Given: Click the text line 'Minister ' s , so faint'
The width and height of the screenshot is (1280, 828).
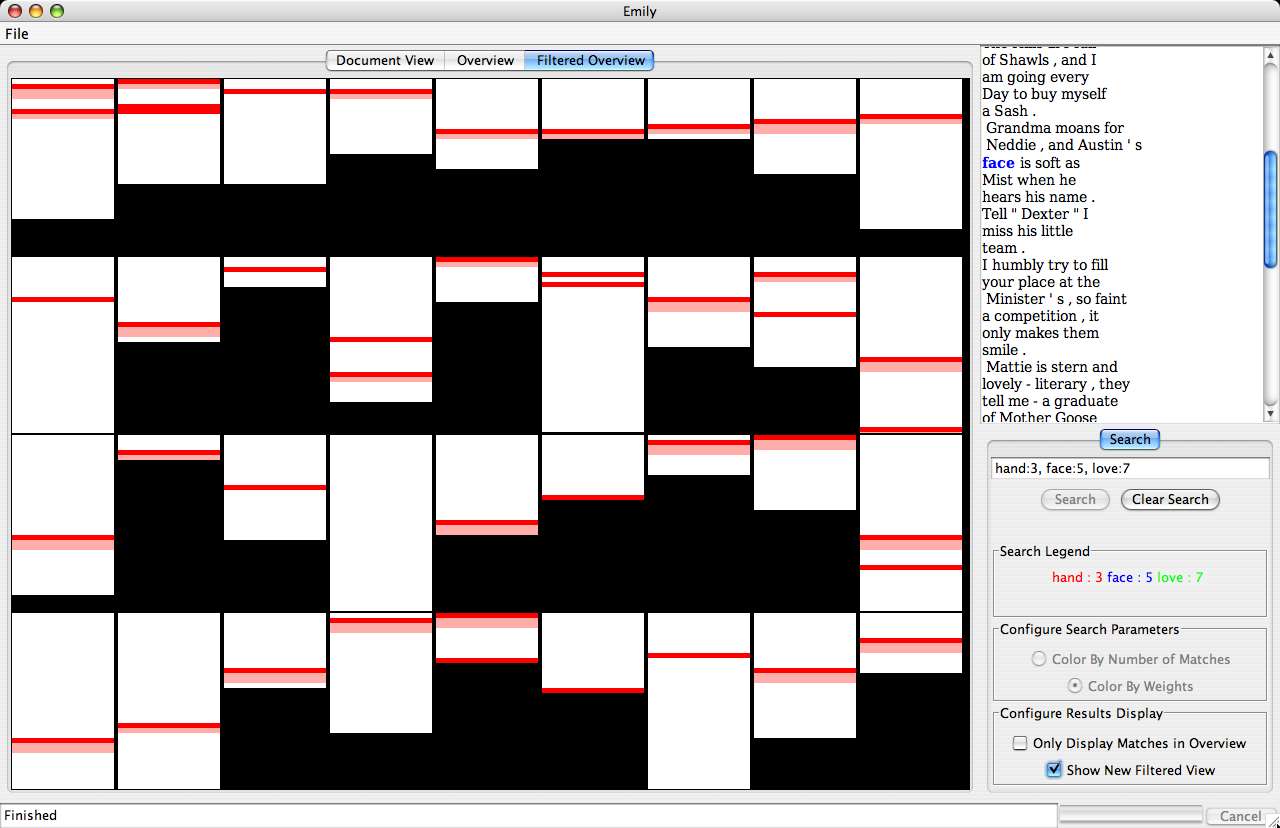Looking at the screenshot, I should [1056, 299].
